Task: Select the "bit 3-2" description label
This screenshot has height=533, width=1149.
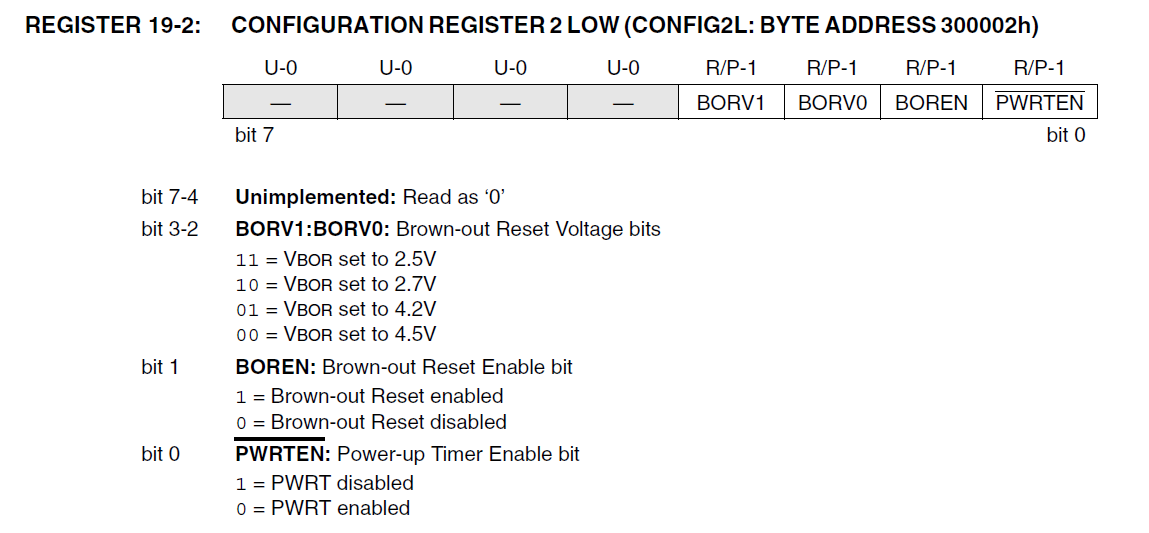Action: (169, 229)
